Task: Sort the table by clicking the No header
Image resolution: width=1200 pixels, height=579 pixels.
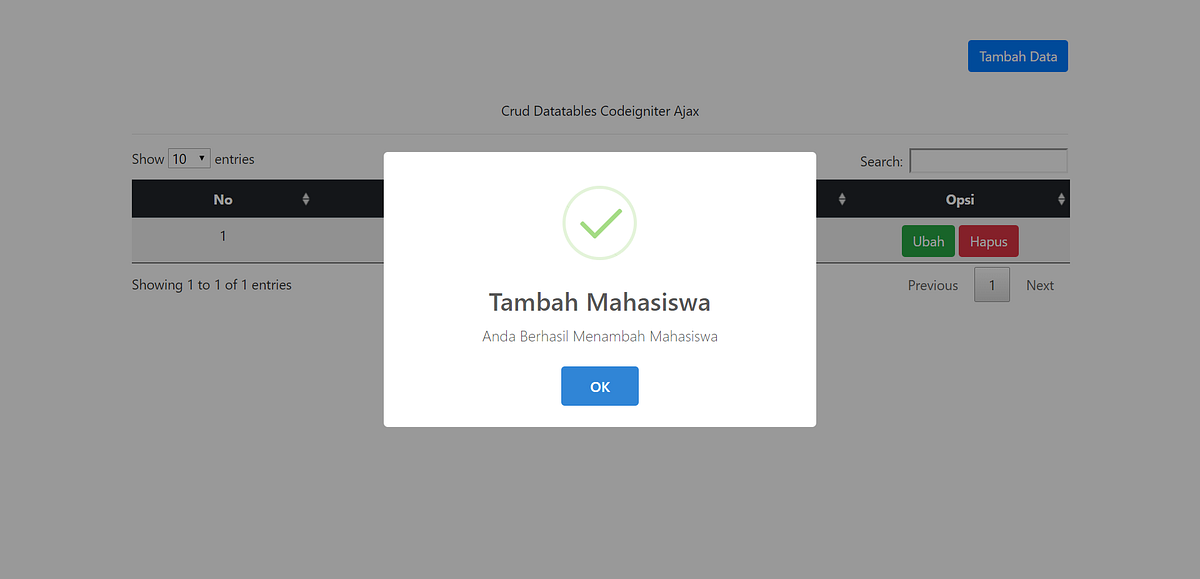Action: [x=222, y=199]
